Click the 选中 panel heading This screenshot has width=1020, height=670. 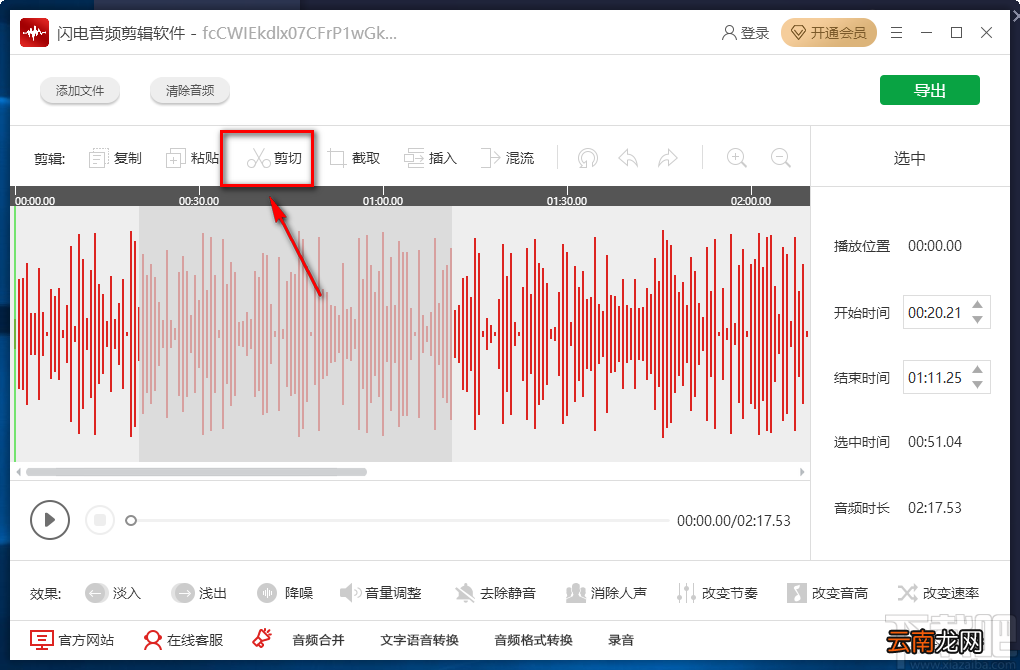pyautogui.click(x=909, y=158)
